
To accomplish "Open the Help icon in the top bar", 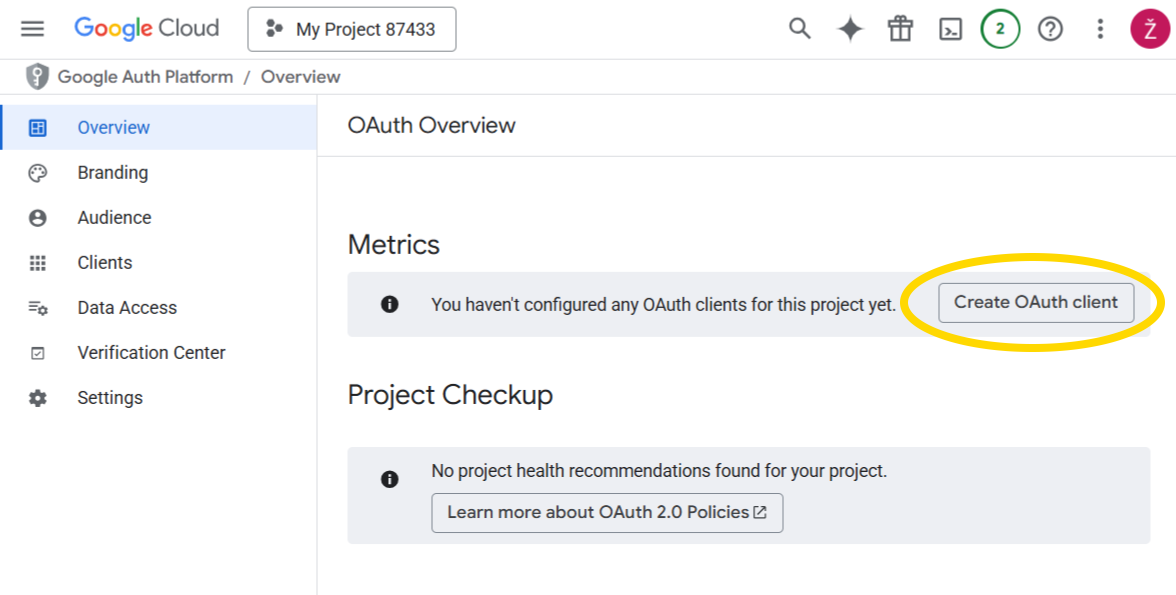I will 1049,28.
